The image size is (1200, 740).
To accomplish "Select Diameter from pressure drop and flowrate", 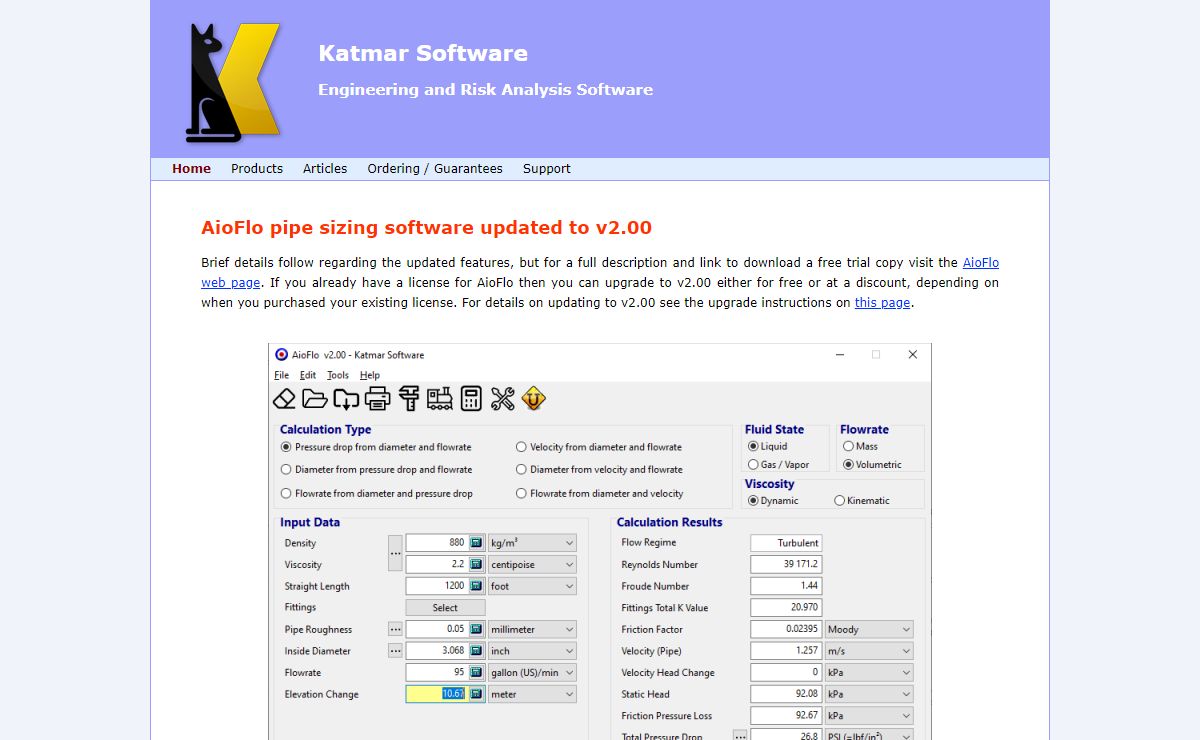I will point(376,469).
